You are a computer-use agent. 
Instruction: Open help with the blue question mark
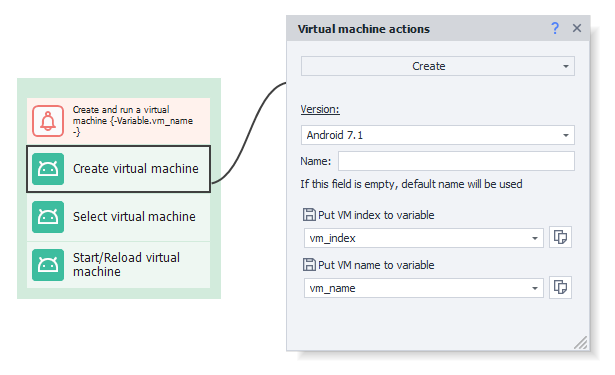pos(555,28)
